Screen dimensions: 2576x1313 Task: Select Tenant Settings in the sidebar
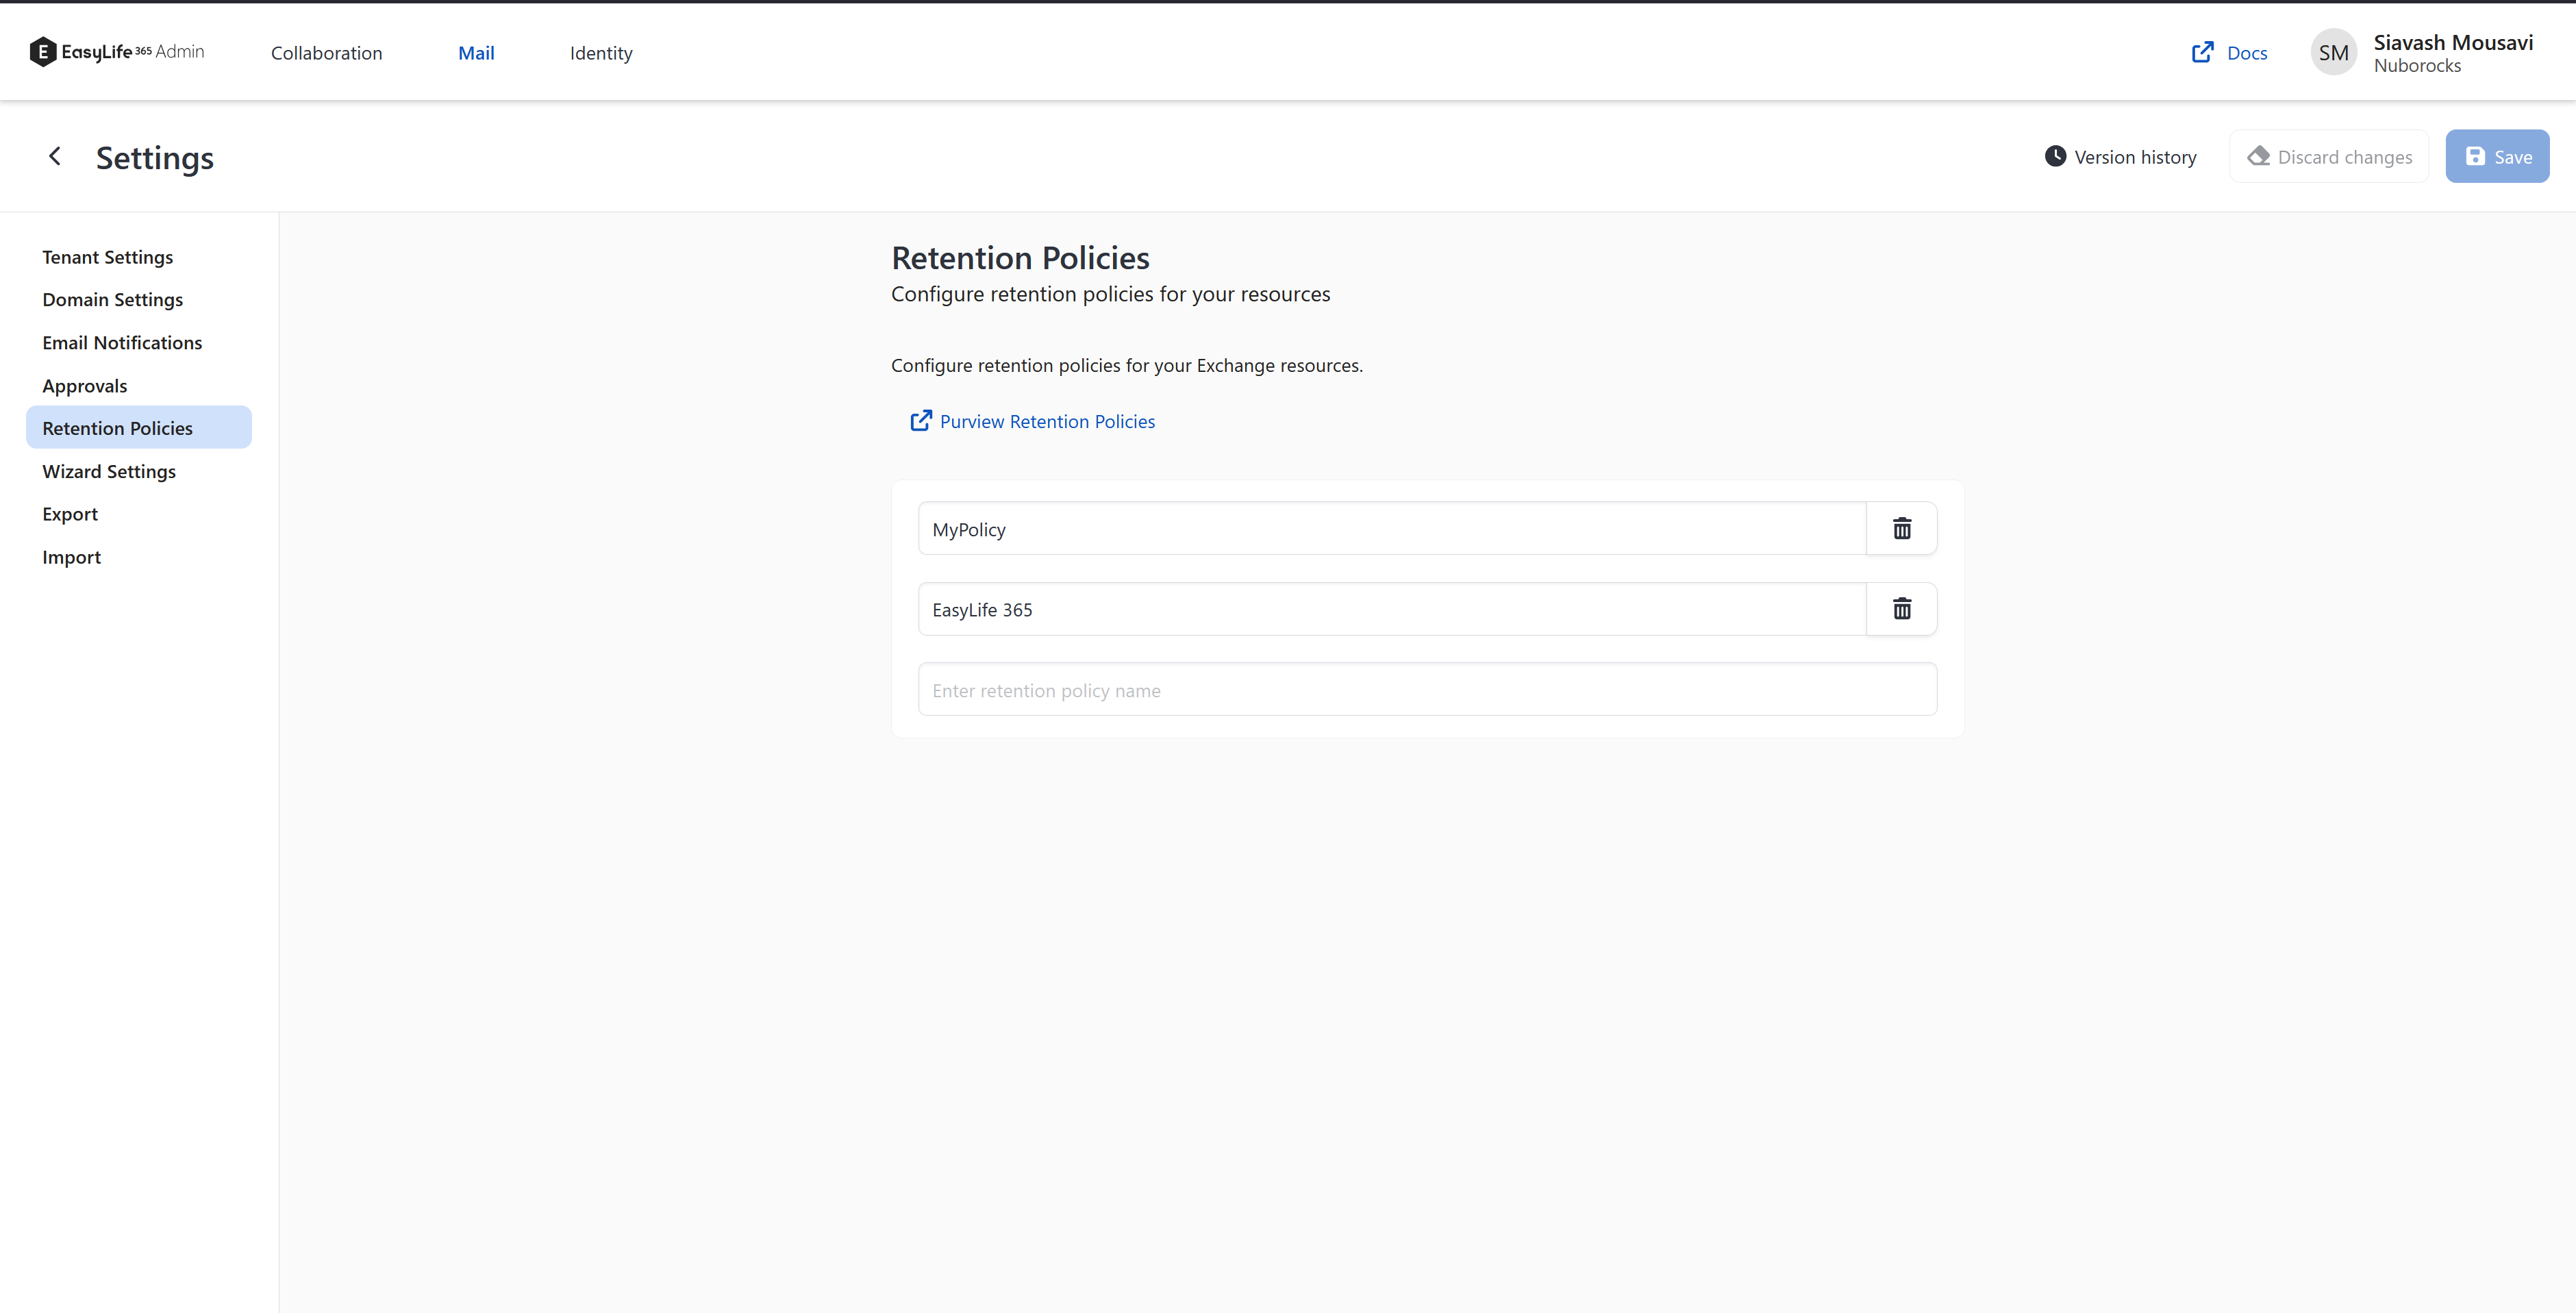click(107, 256)
